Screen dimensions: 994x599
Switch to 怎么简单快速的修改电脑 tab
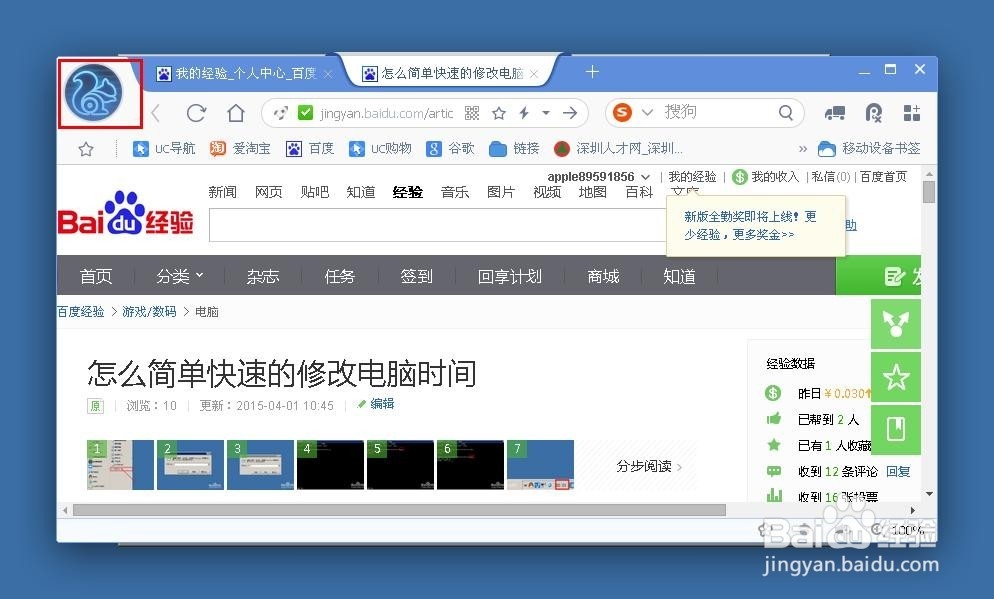pos(451,74)
